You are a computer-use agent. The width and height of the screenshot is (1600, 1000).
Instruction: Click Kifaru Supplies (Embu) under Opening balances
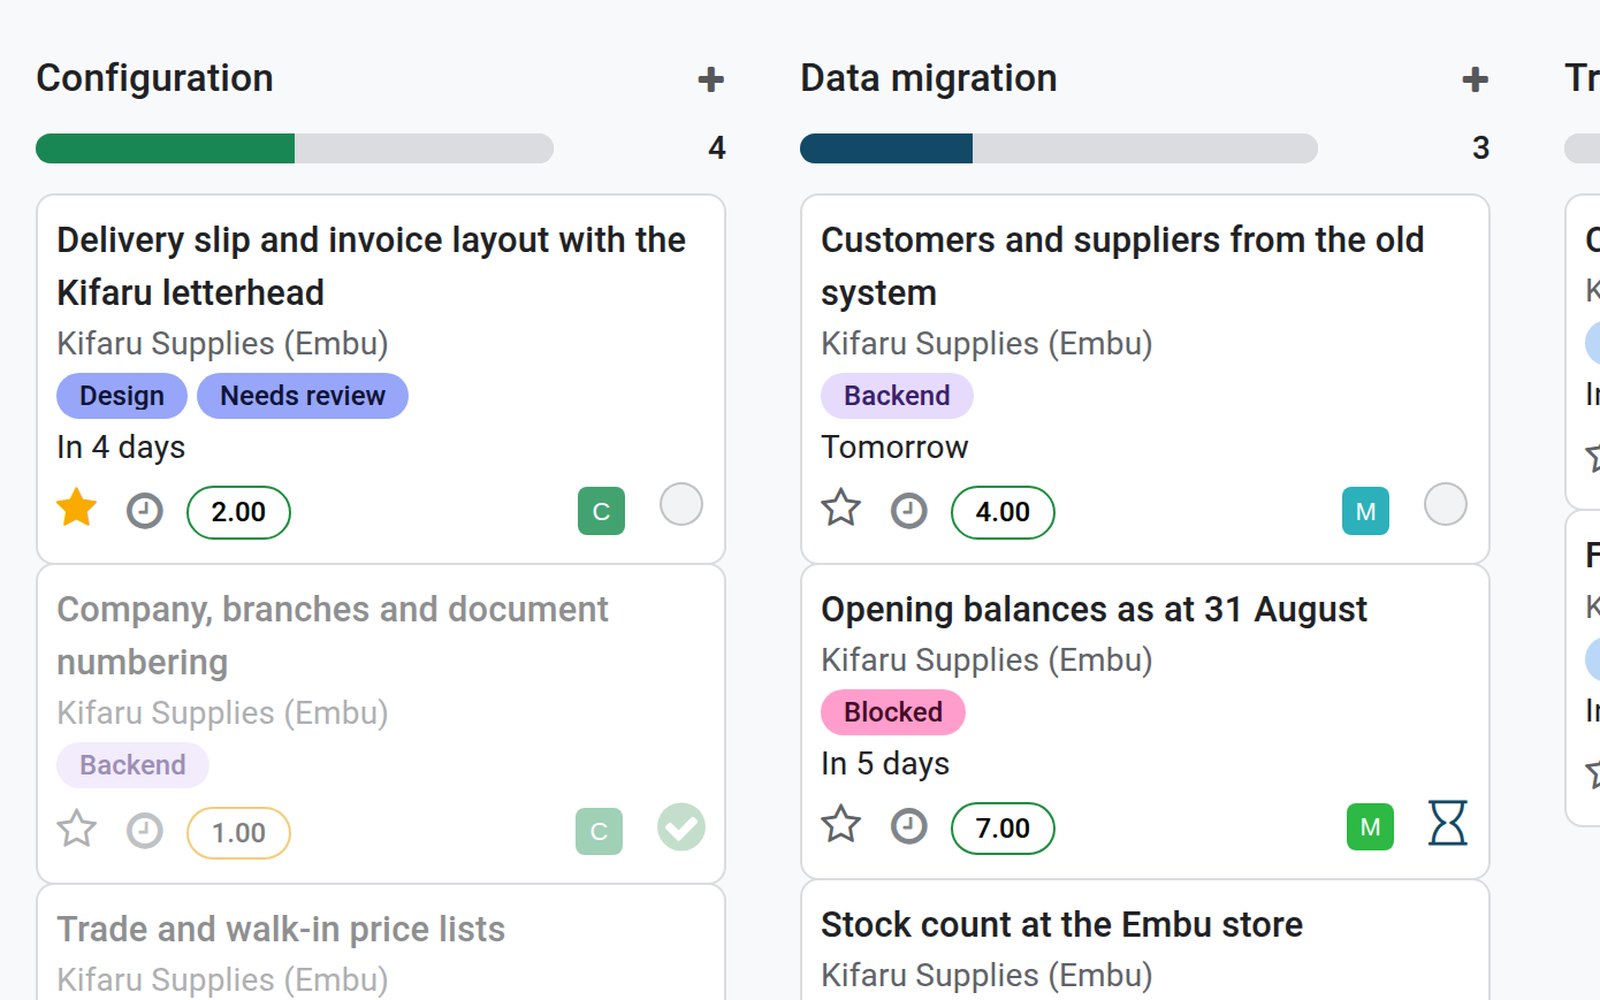pos(987,660)
